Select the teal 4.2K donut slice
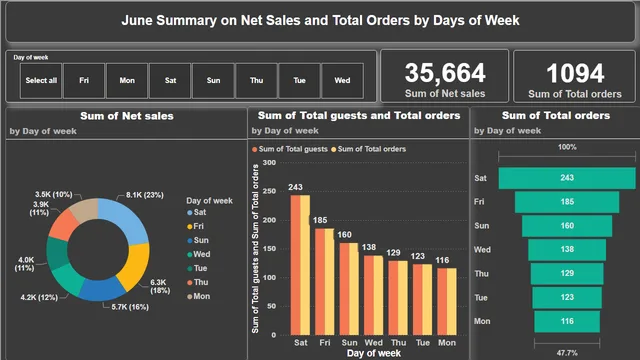 [68, 279]
